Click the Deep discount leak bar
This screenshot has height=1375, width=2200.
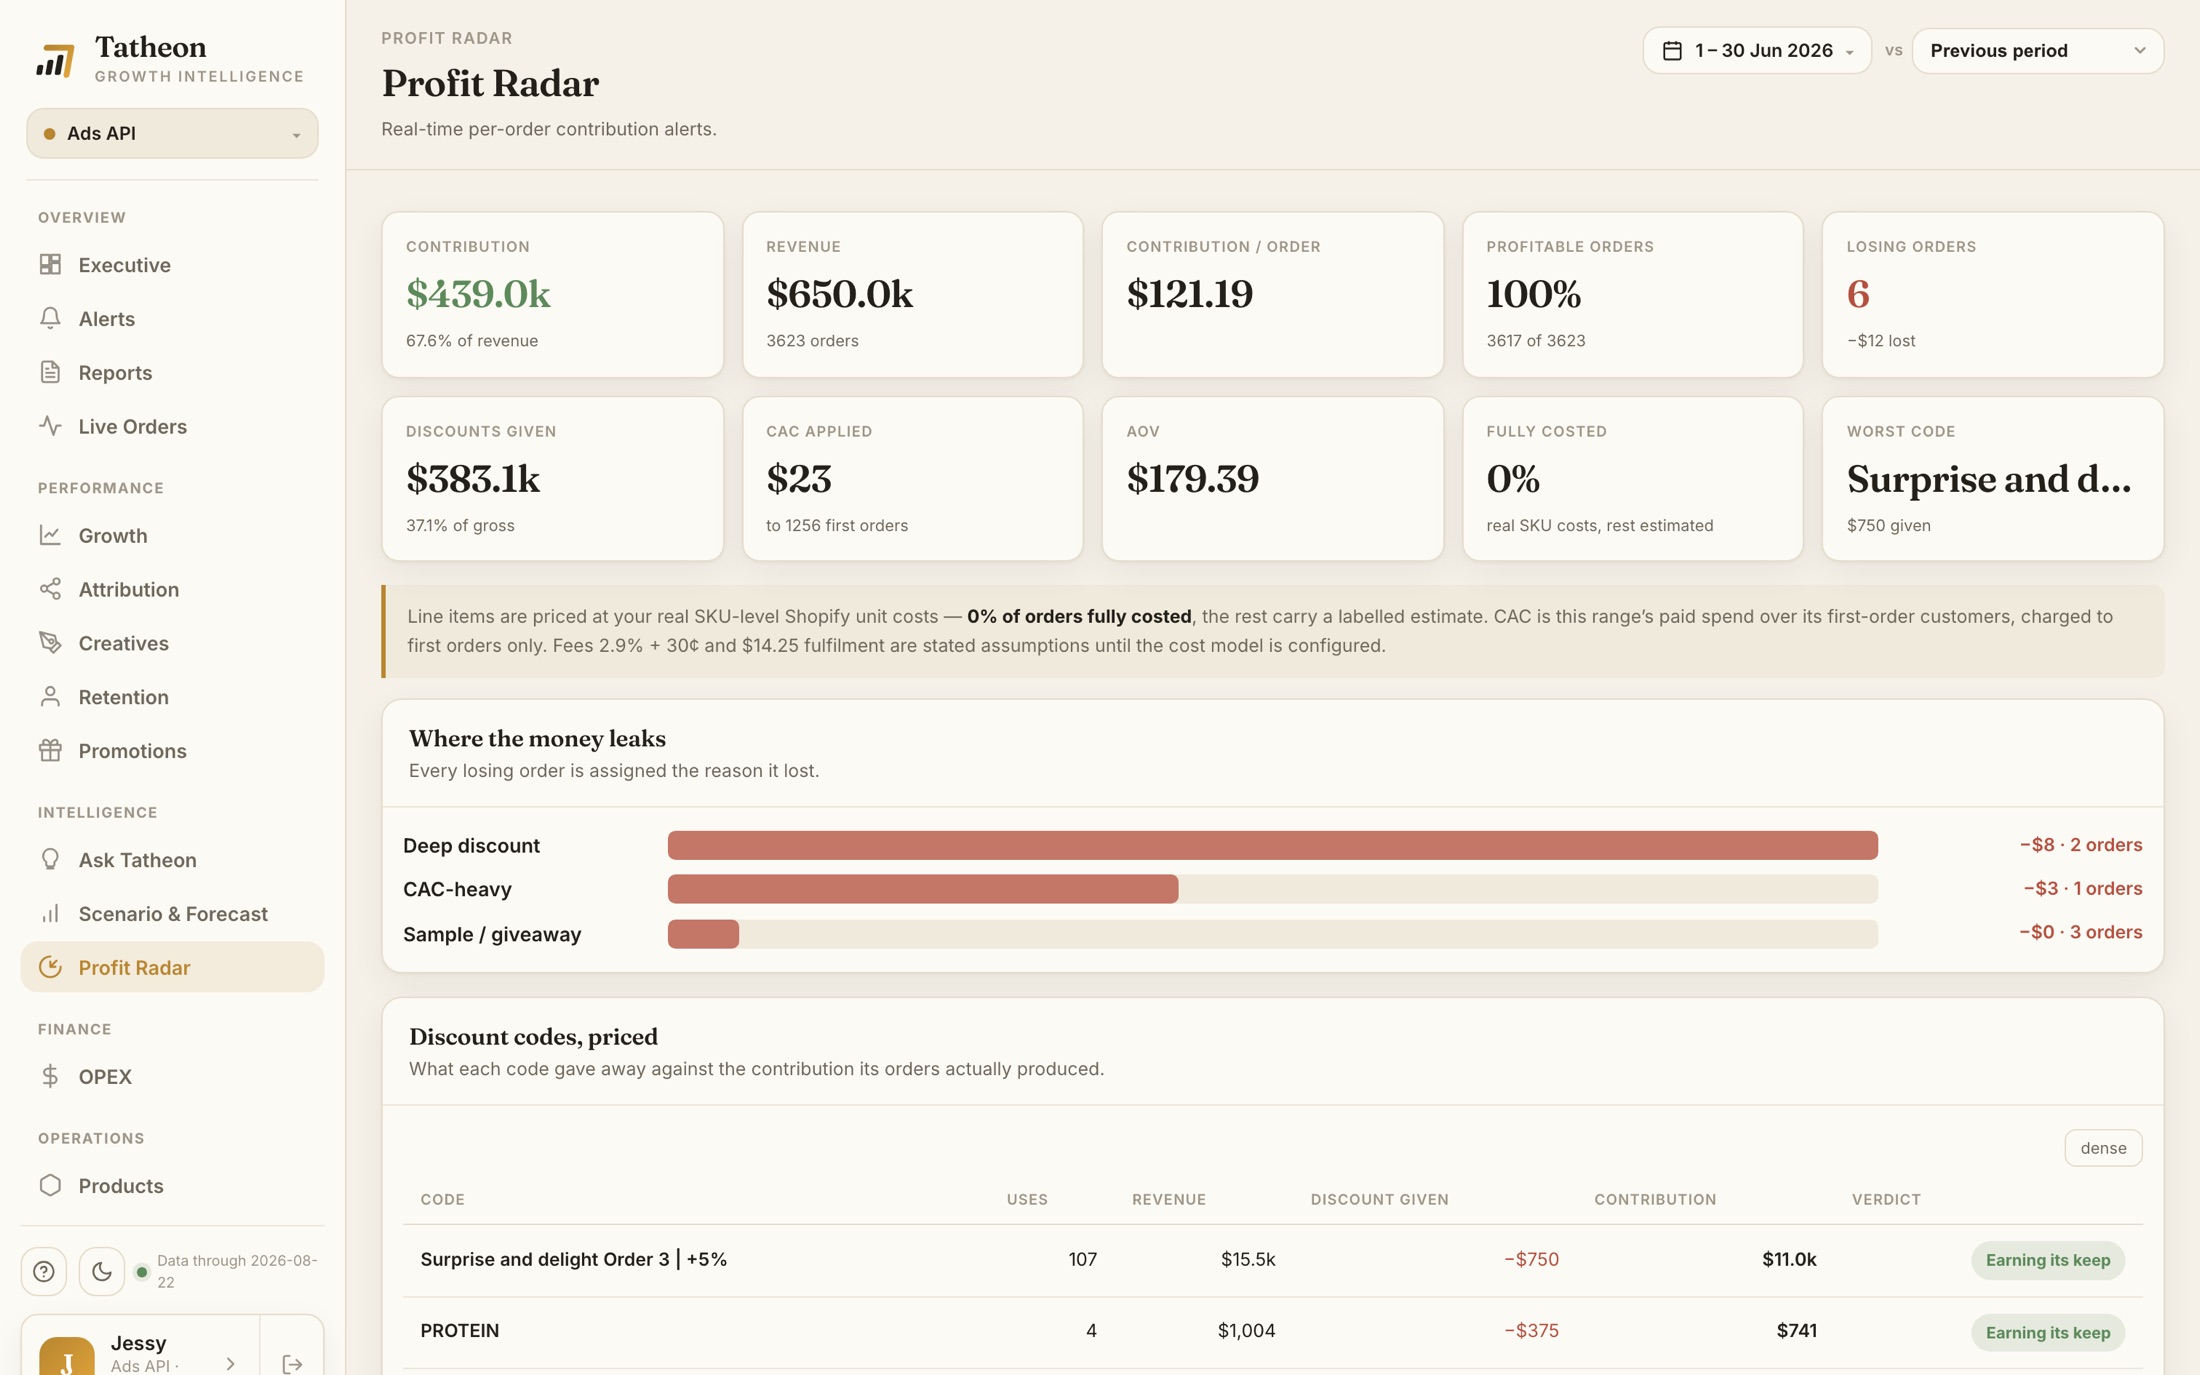pos(1272,845)
